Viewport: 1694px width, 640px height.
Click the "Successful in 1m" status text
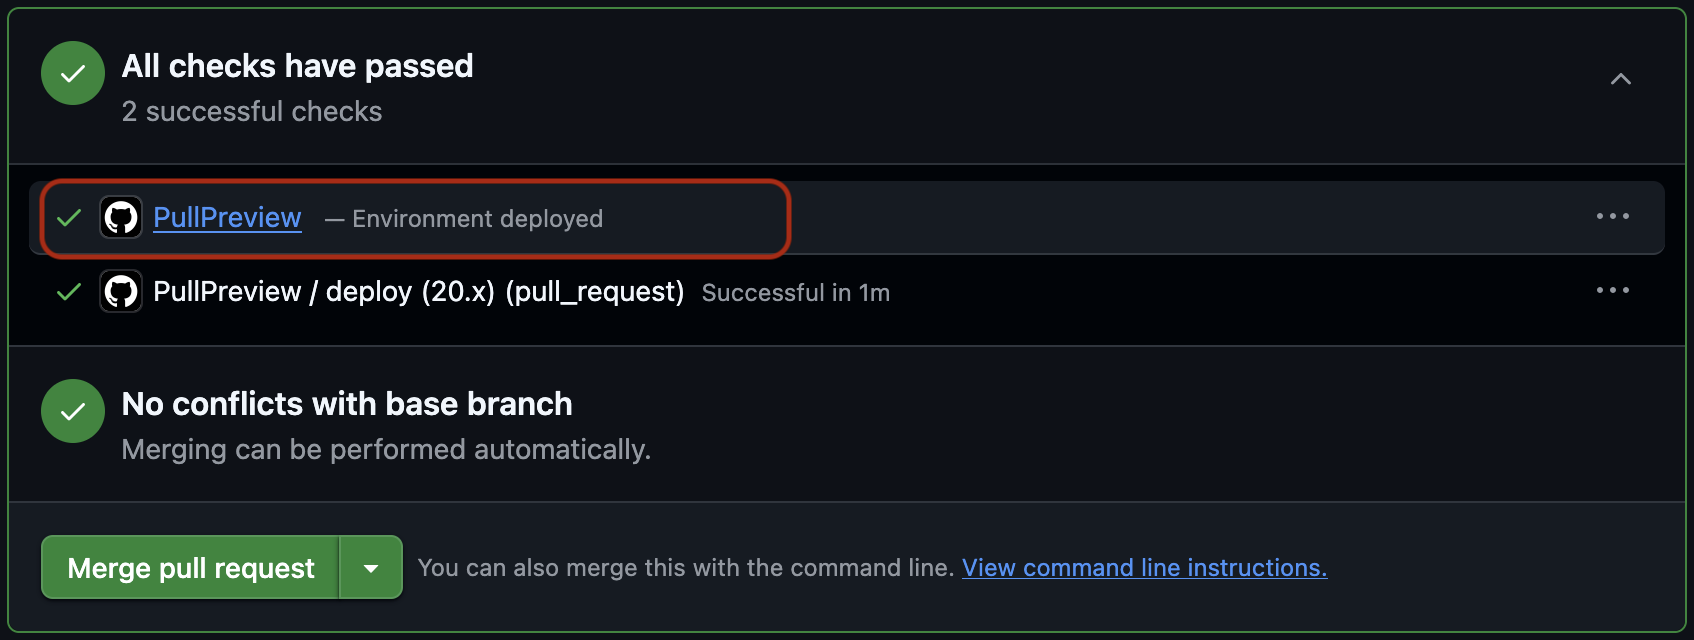click(x=795, y=293)
